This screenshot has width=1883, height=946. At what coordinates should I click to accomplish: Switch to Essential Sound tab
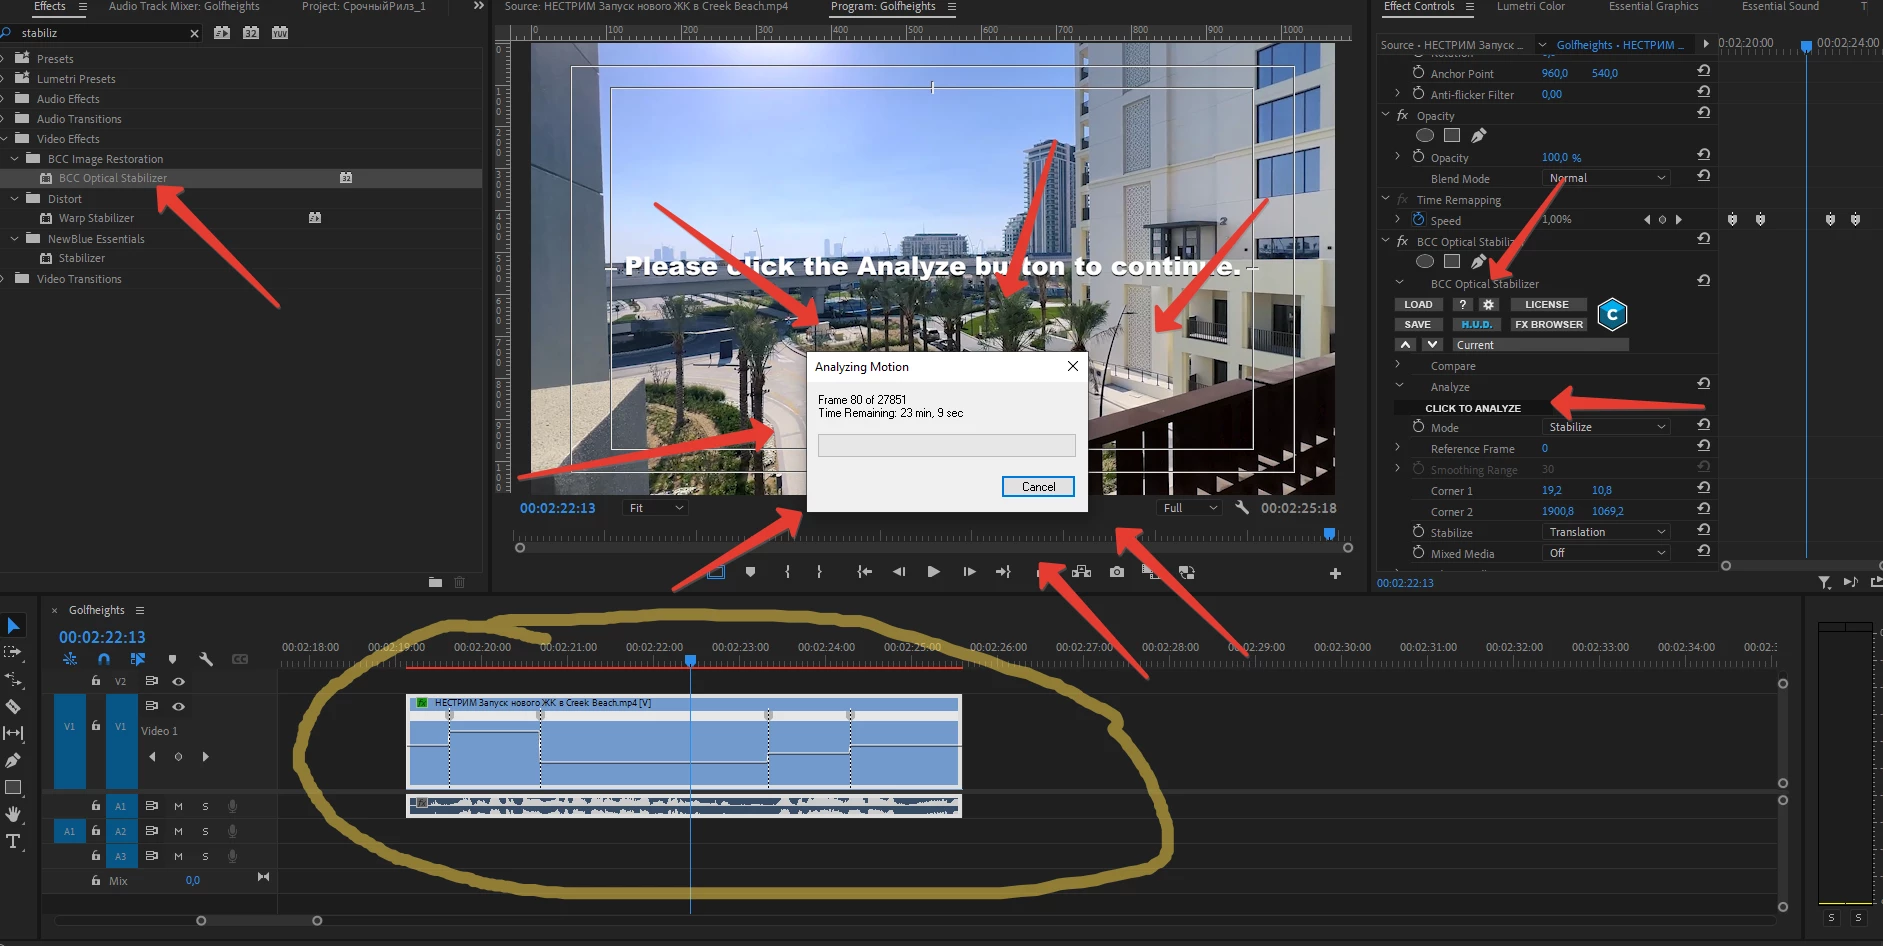1780,7
